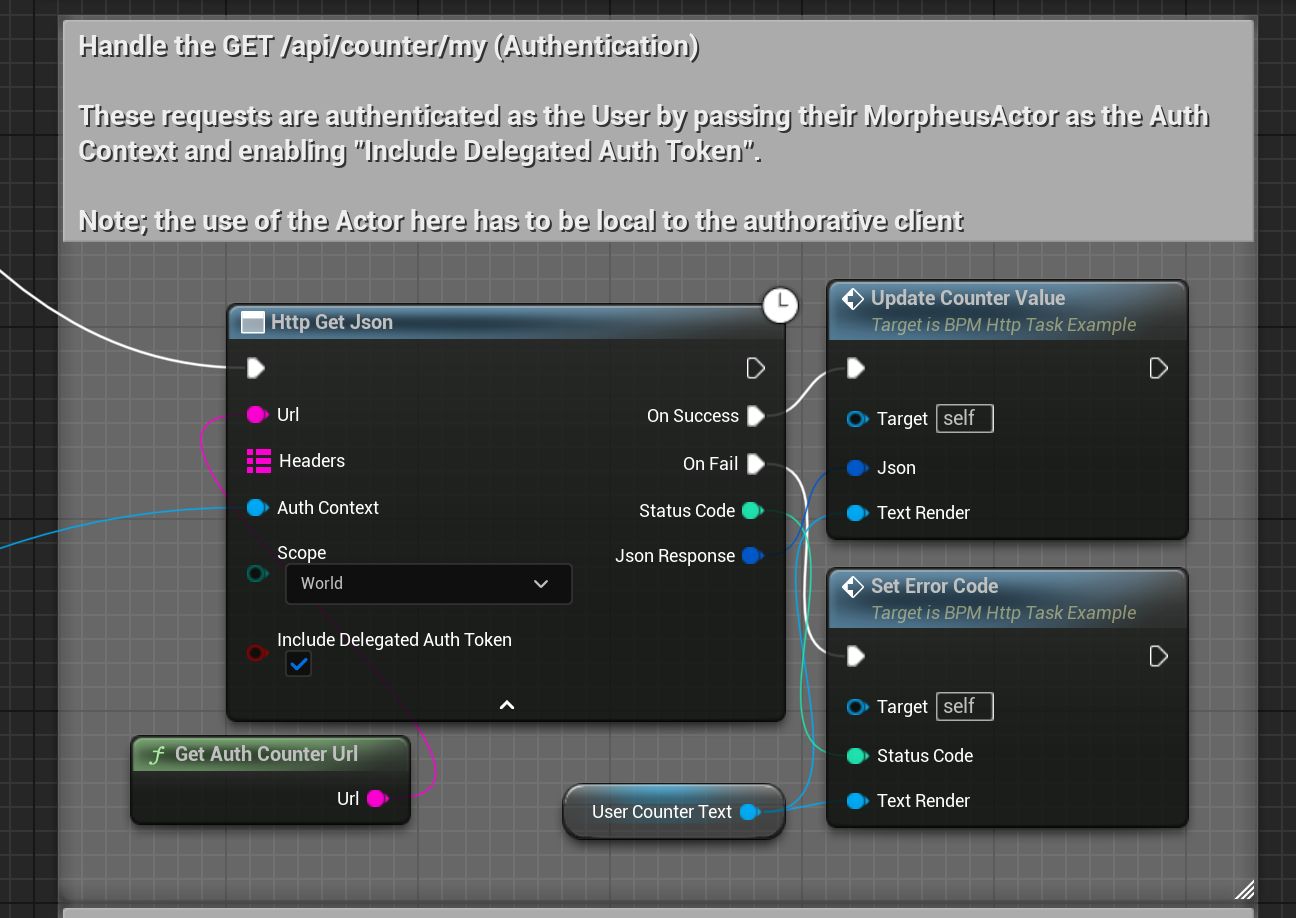Image resolution: width=1296 pixels, height=918 pixels.
Task: Click the Target self field on Update Counter Value
Action: 964,419
